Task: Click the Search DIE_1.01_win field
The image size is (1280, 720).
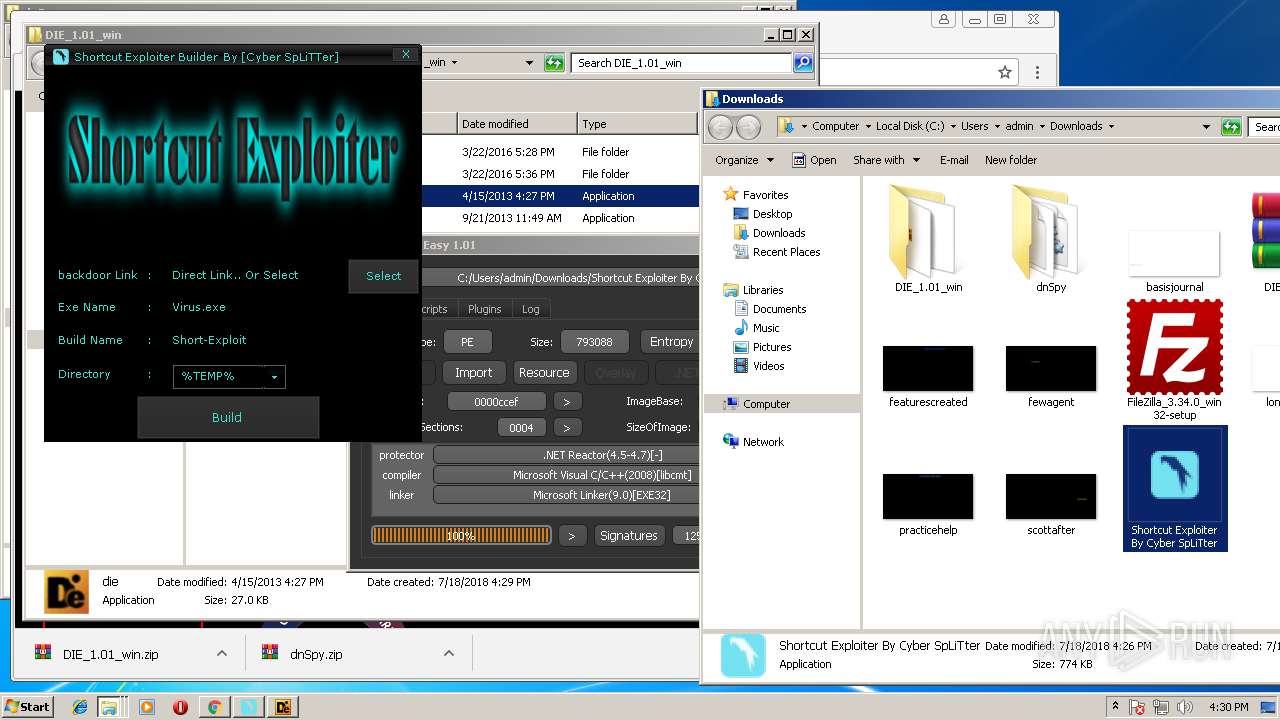Action: (682, 62)
